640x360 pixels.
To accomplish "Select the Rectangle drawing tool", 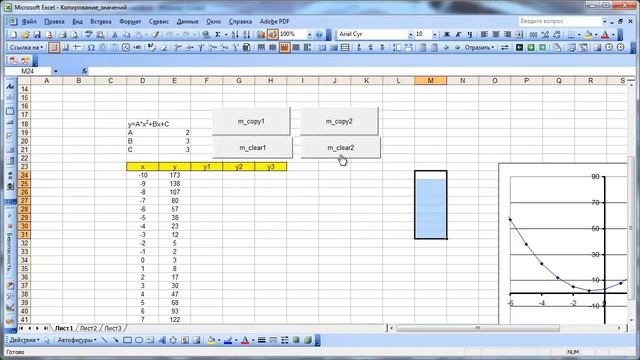I will click(x=127, y=340).
